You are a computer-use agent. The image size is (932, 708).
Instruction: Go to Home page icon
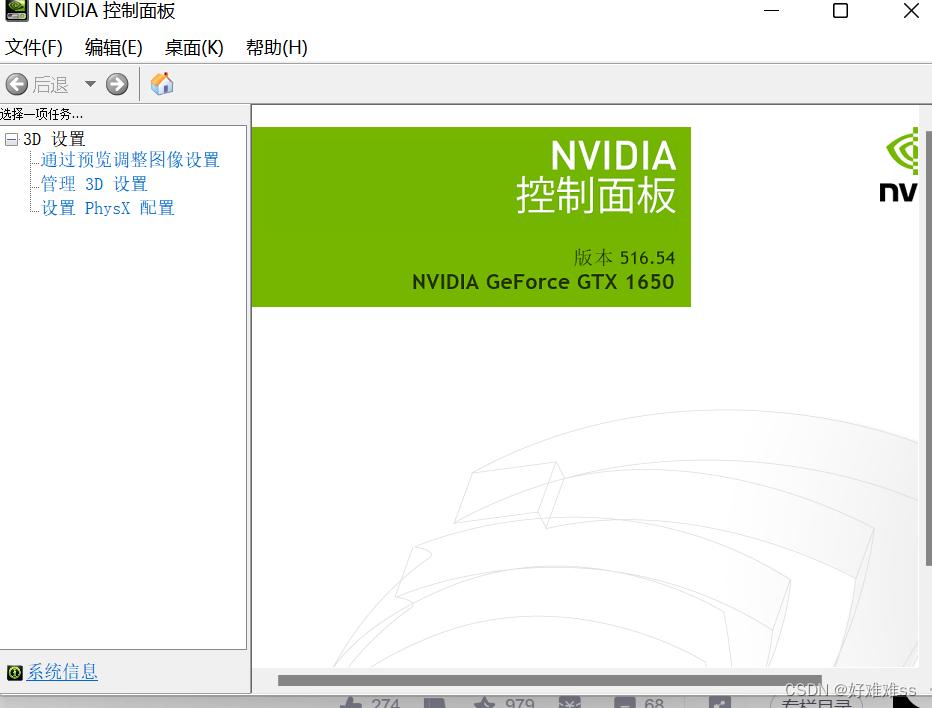162,84
